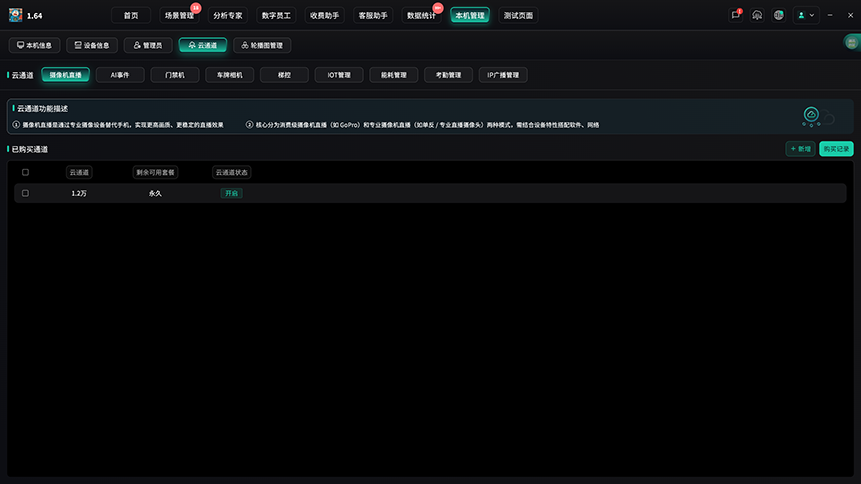
Task: Click the round globe avatar icon
Action: coord(779,15)
